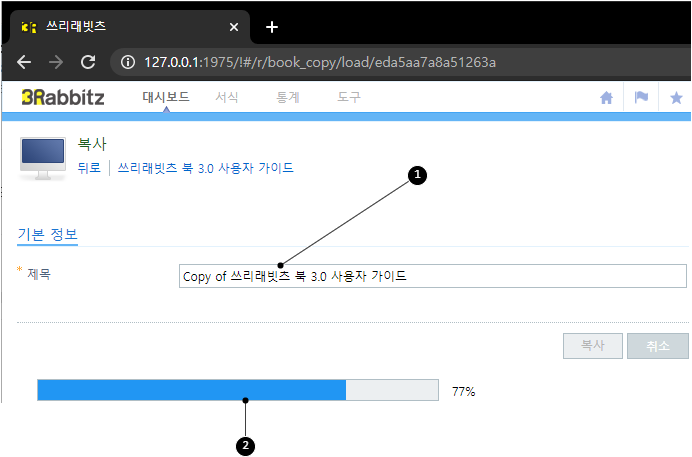Image resolution: width=692 pixels, height=457 pixels.
Task: Open the 서식 menu
Action: click(227, 97)
